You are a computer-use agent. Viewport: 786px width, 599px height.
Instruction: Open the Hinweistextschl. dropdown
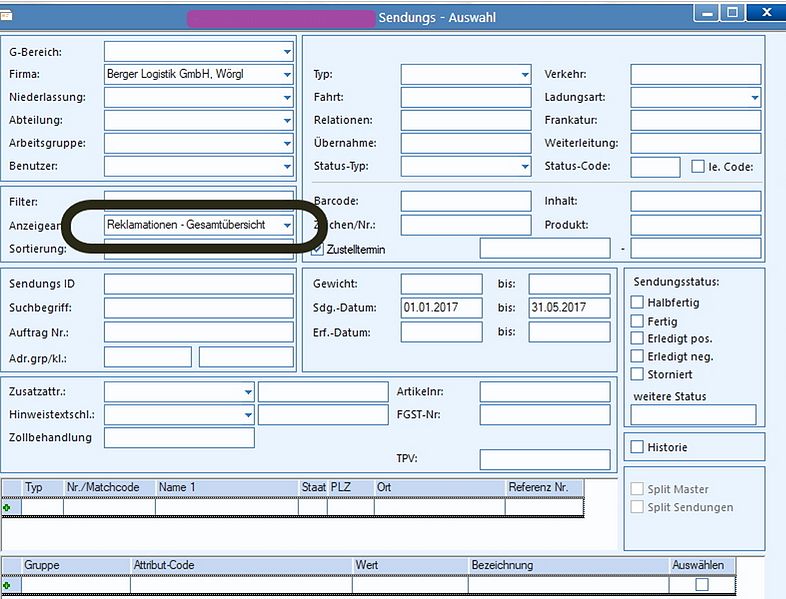[x=248, y=415]
